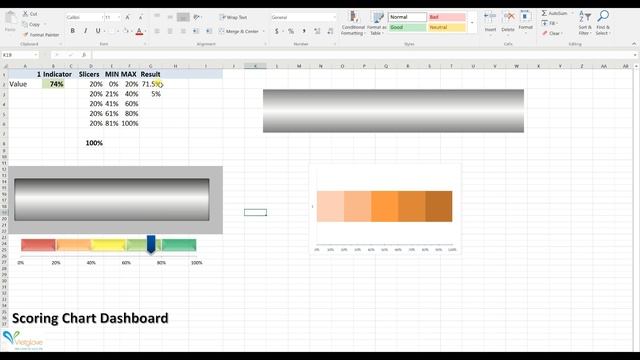
Task: Collapse the ribbon with the arrow
Action: tap(634, 44)
